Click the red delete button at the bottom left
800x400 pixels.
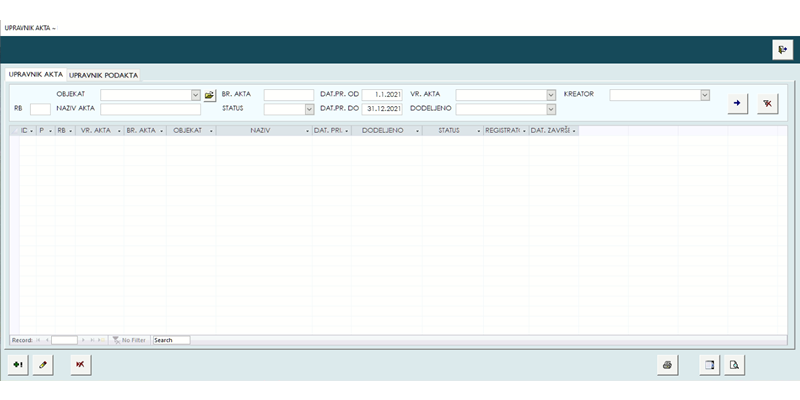79,365
